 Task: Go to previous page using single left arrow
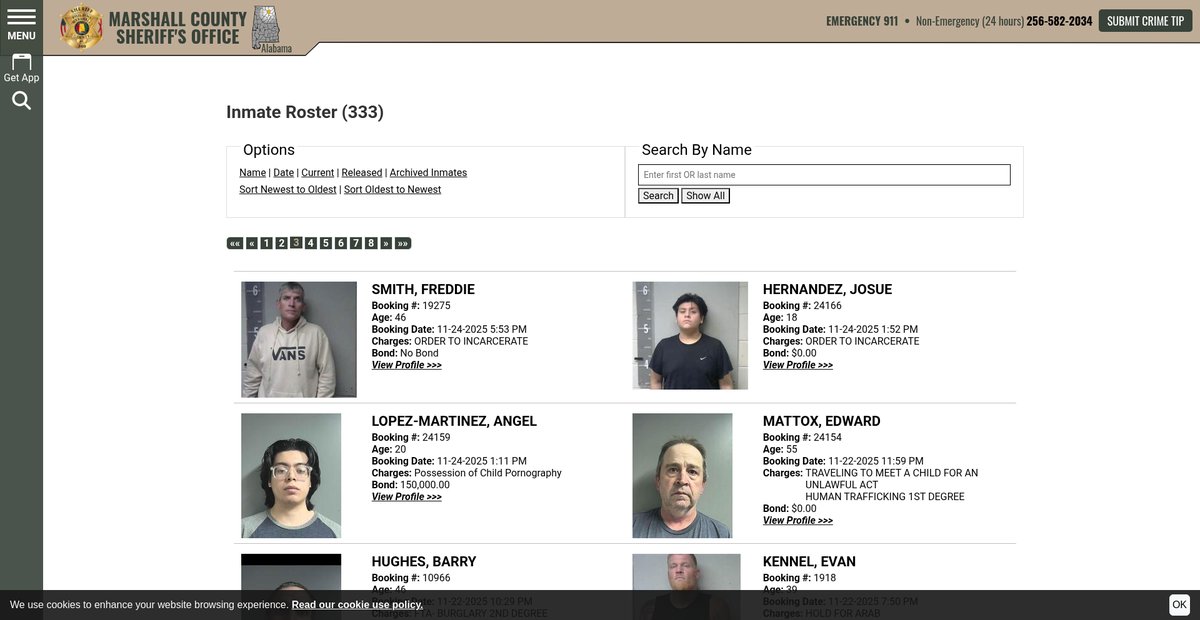point(252,243)
